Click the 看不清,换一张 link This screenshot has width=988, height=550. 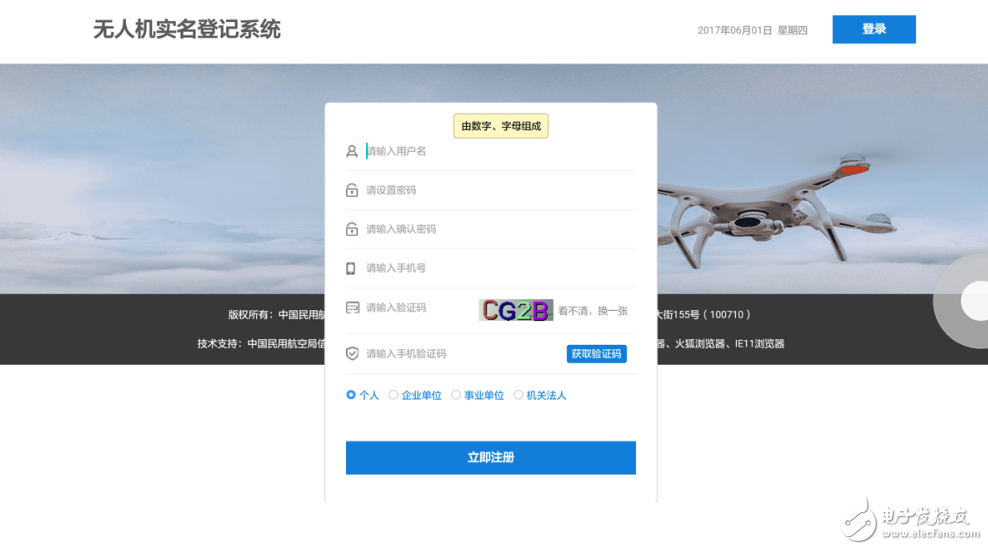coord(593,311)
